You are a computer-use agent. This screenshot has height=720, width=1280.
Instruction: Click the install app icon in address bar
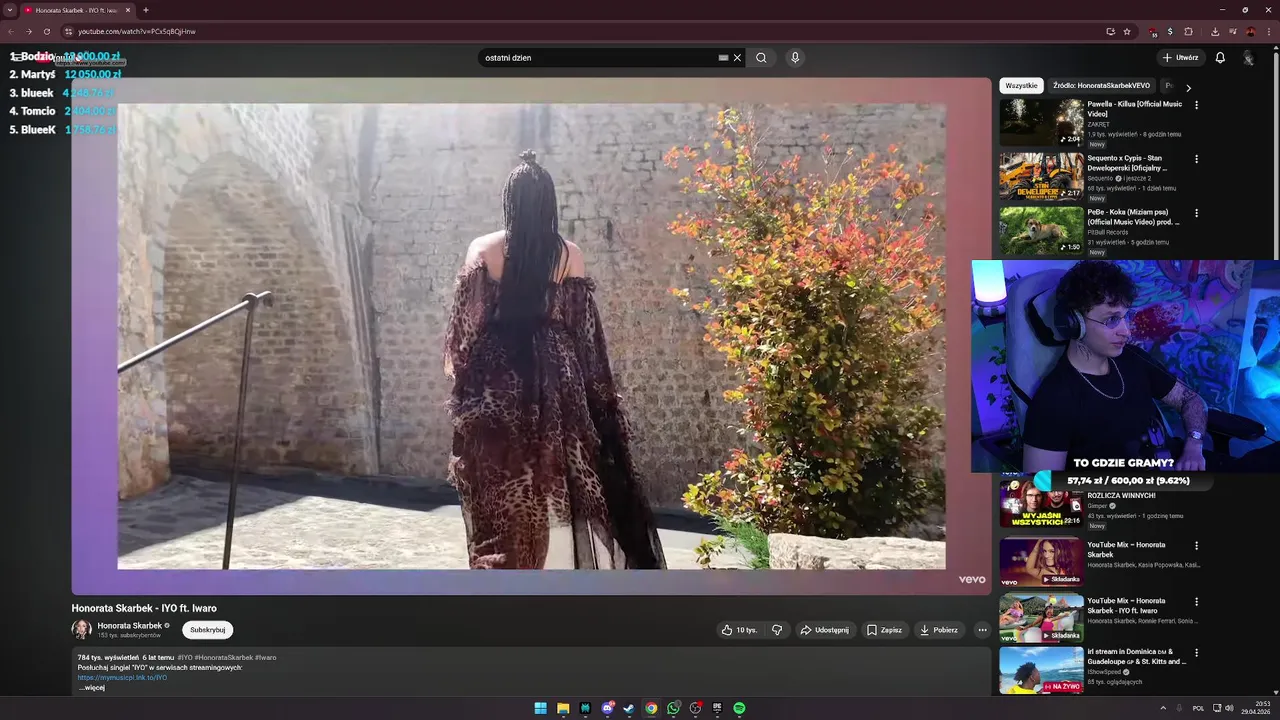1110,31
